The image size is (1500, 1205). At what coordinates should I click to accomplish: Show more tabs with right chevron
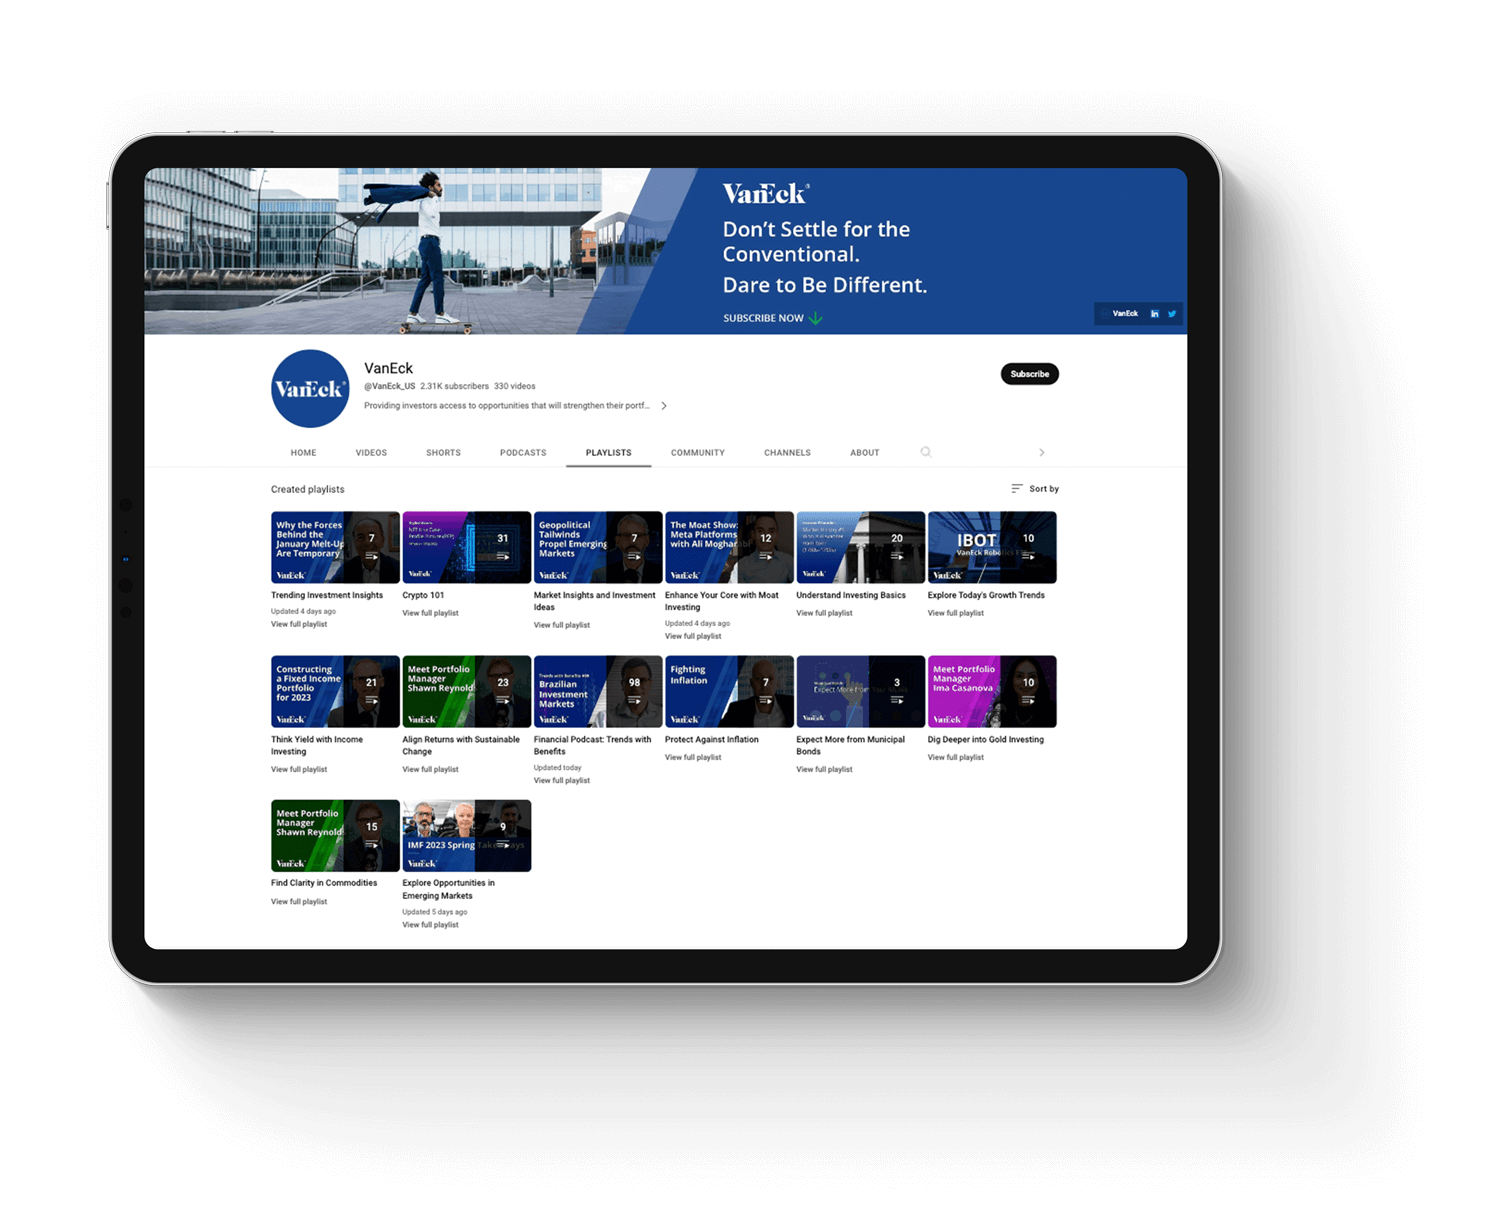click(1041, 452)
